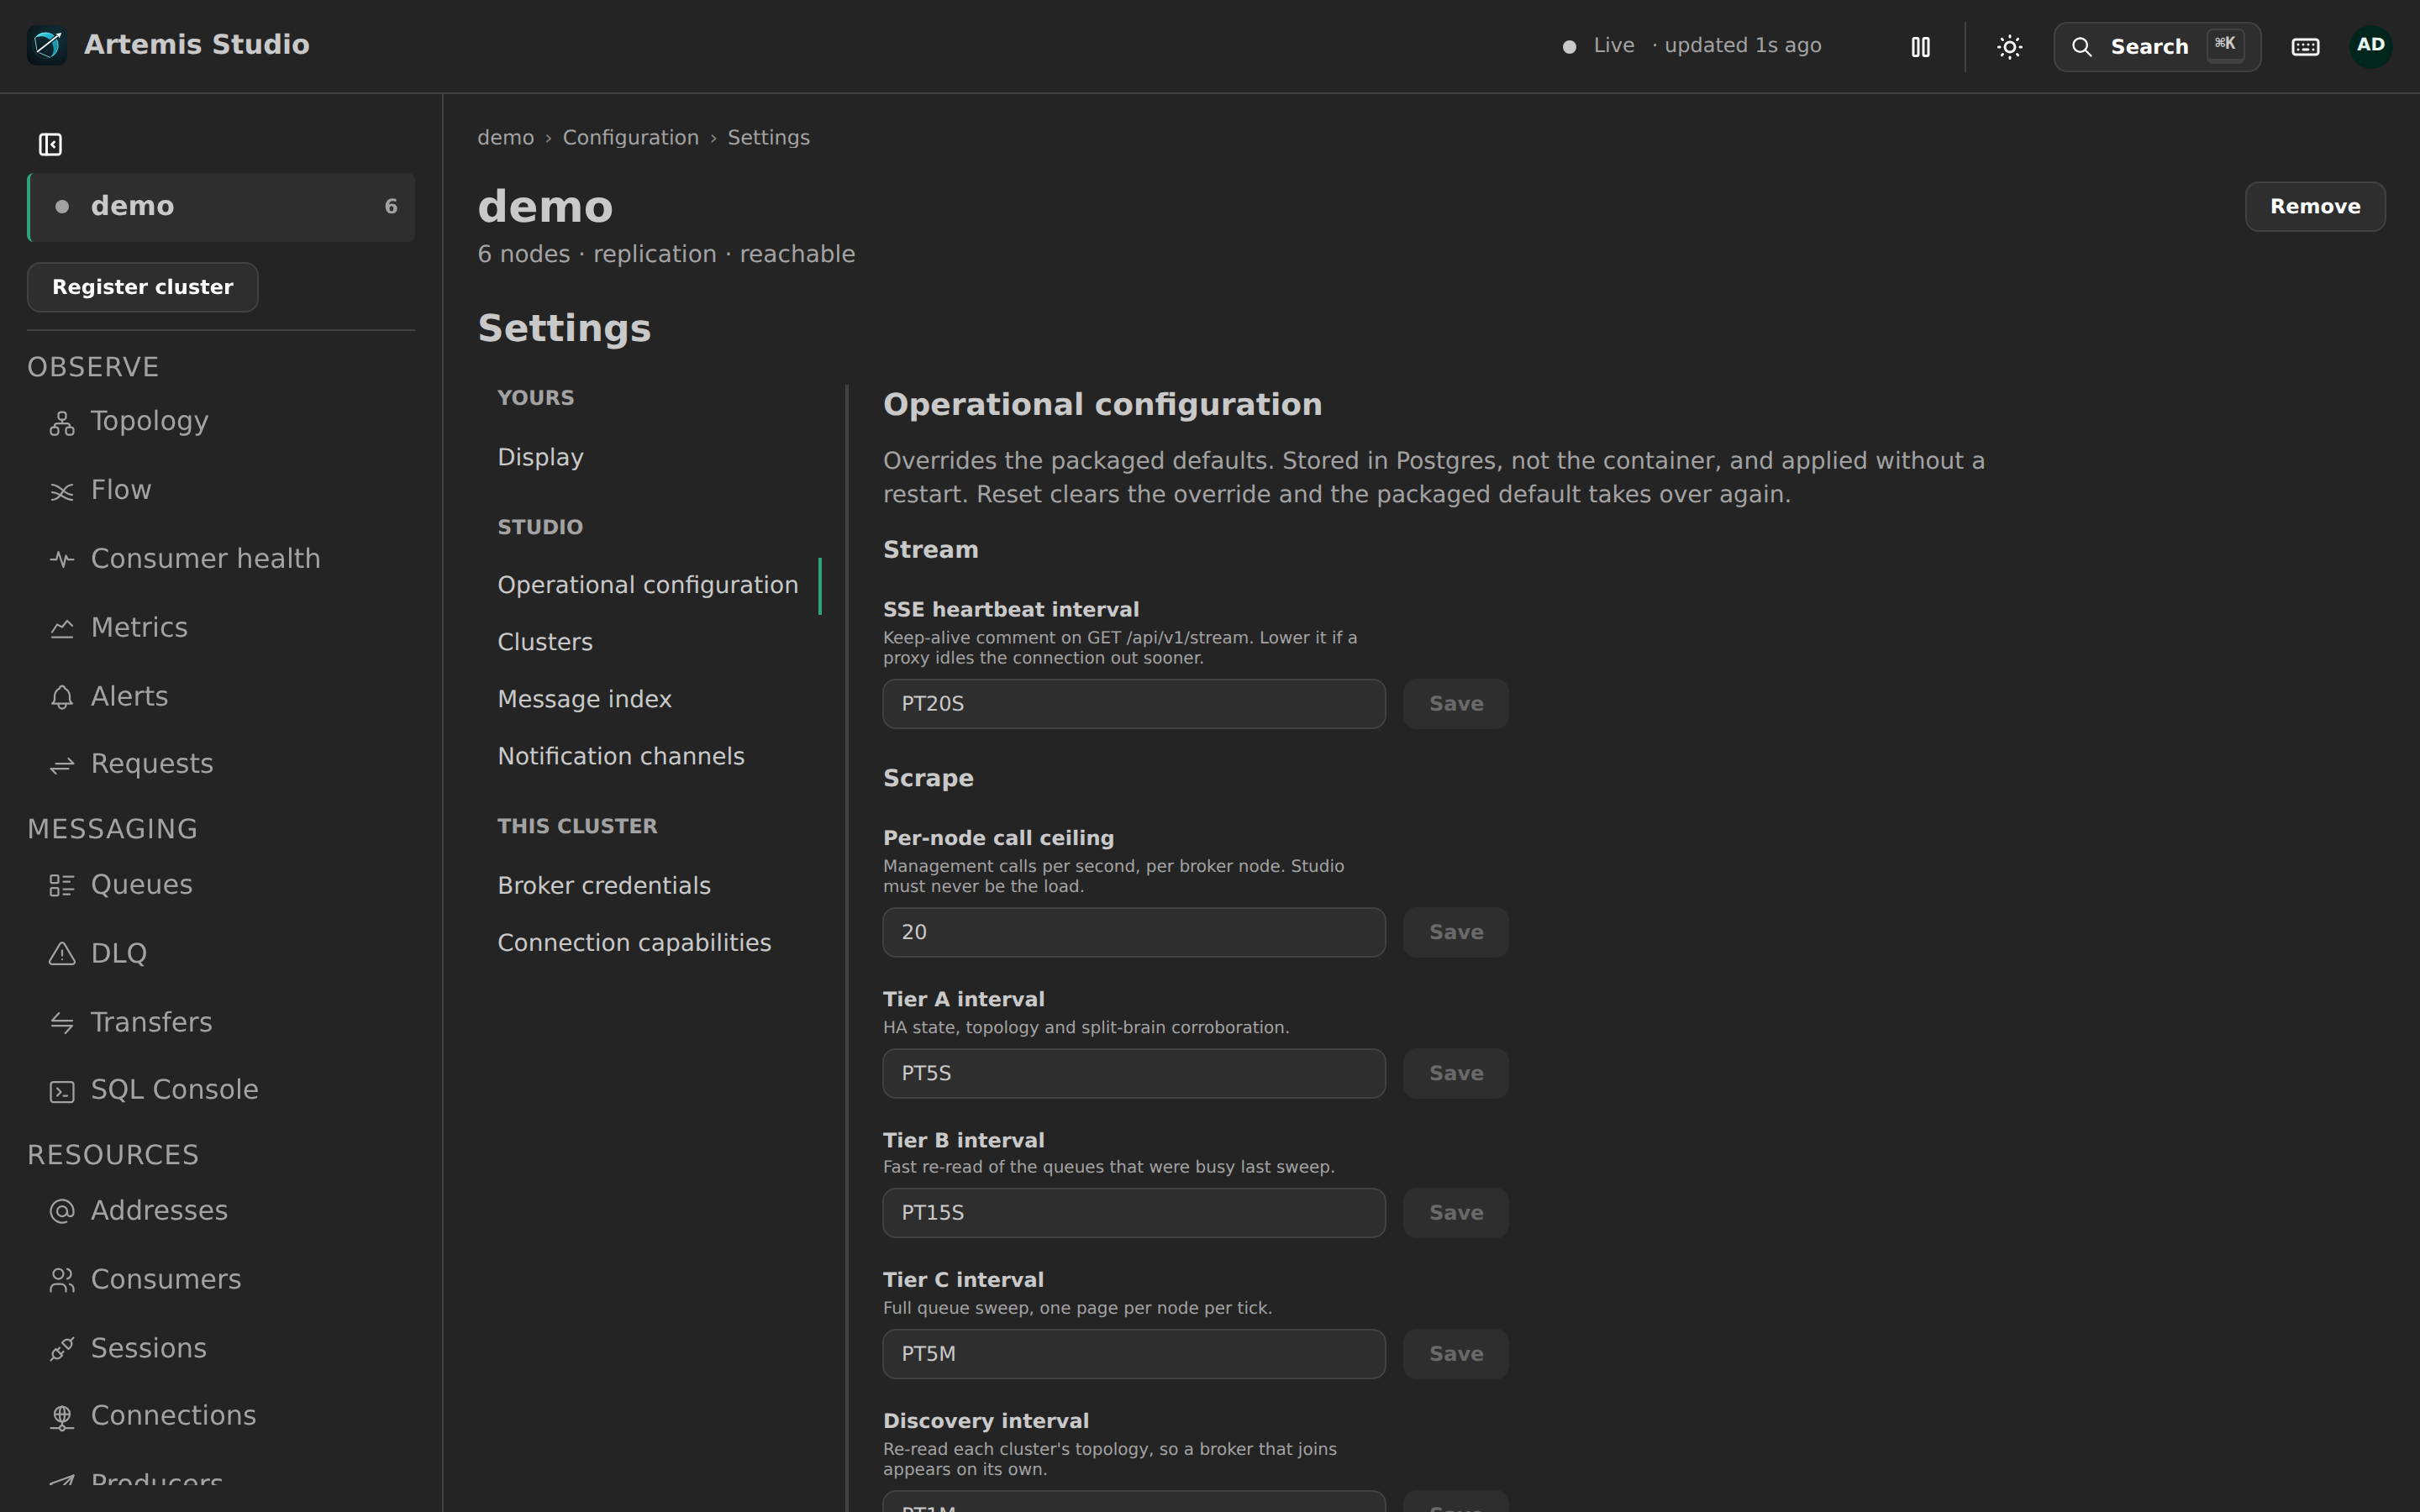Open Requests page
2420x1512 pixels.
pos(221,764)
